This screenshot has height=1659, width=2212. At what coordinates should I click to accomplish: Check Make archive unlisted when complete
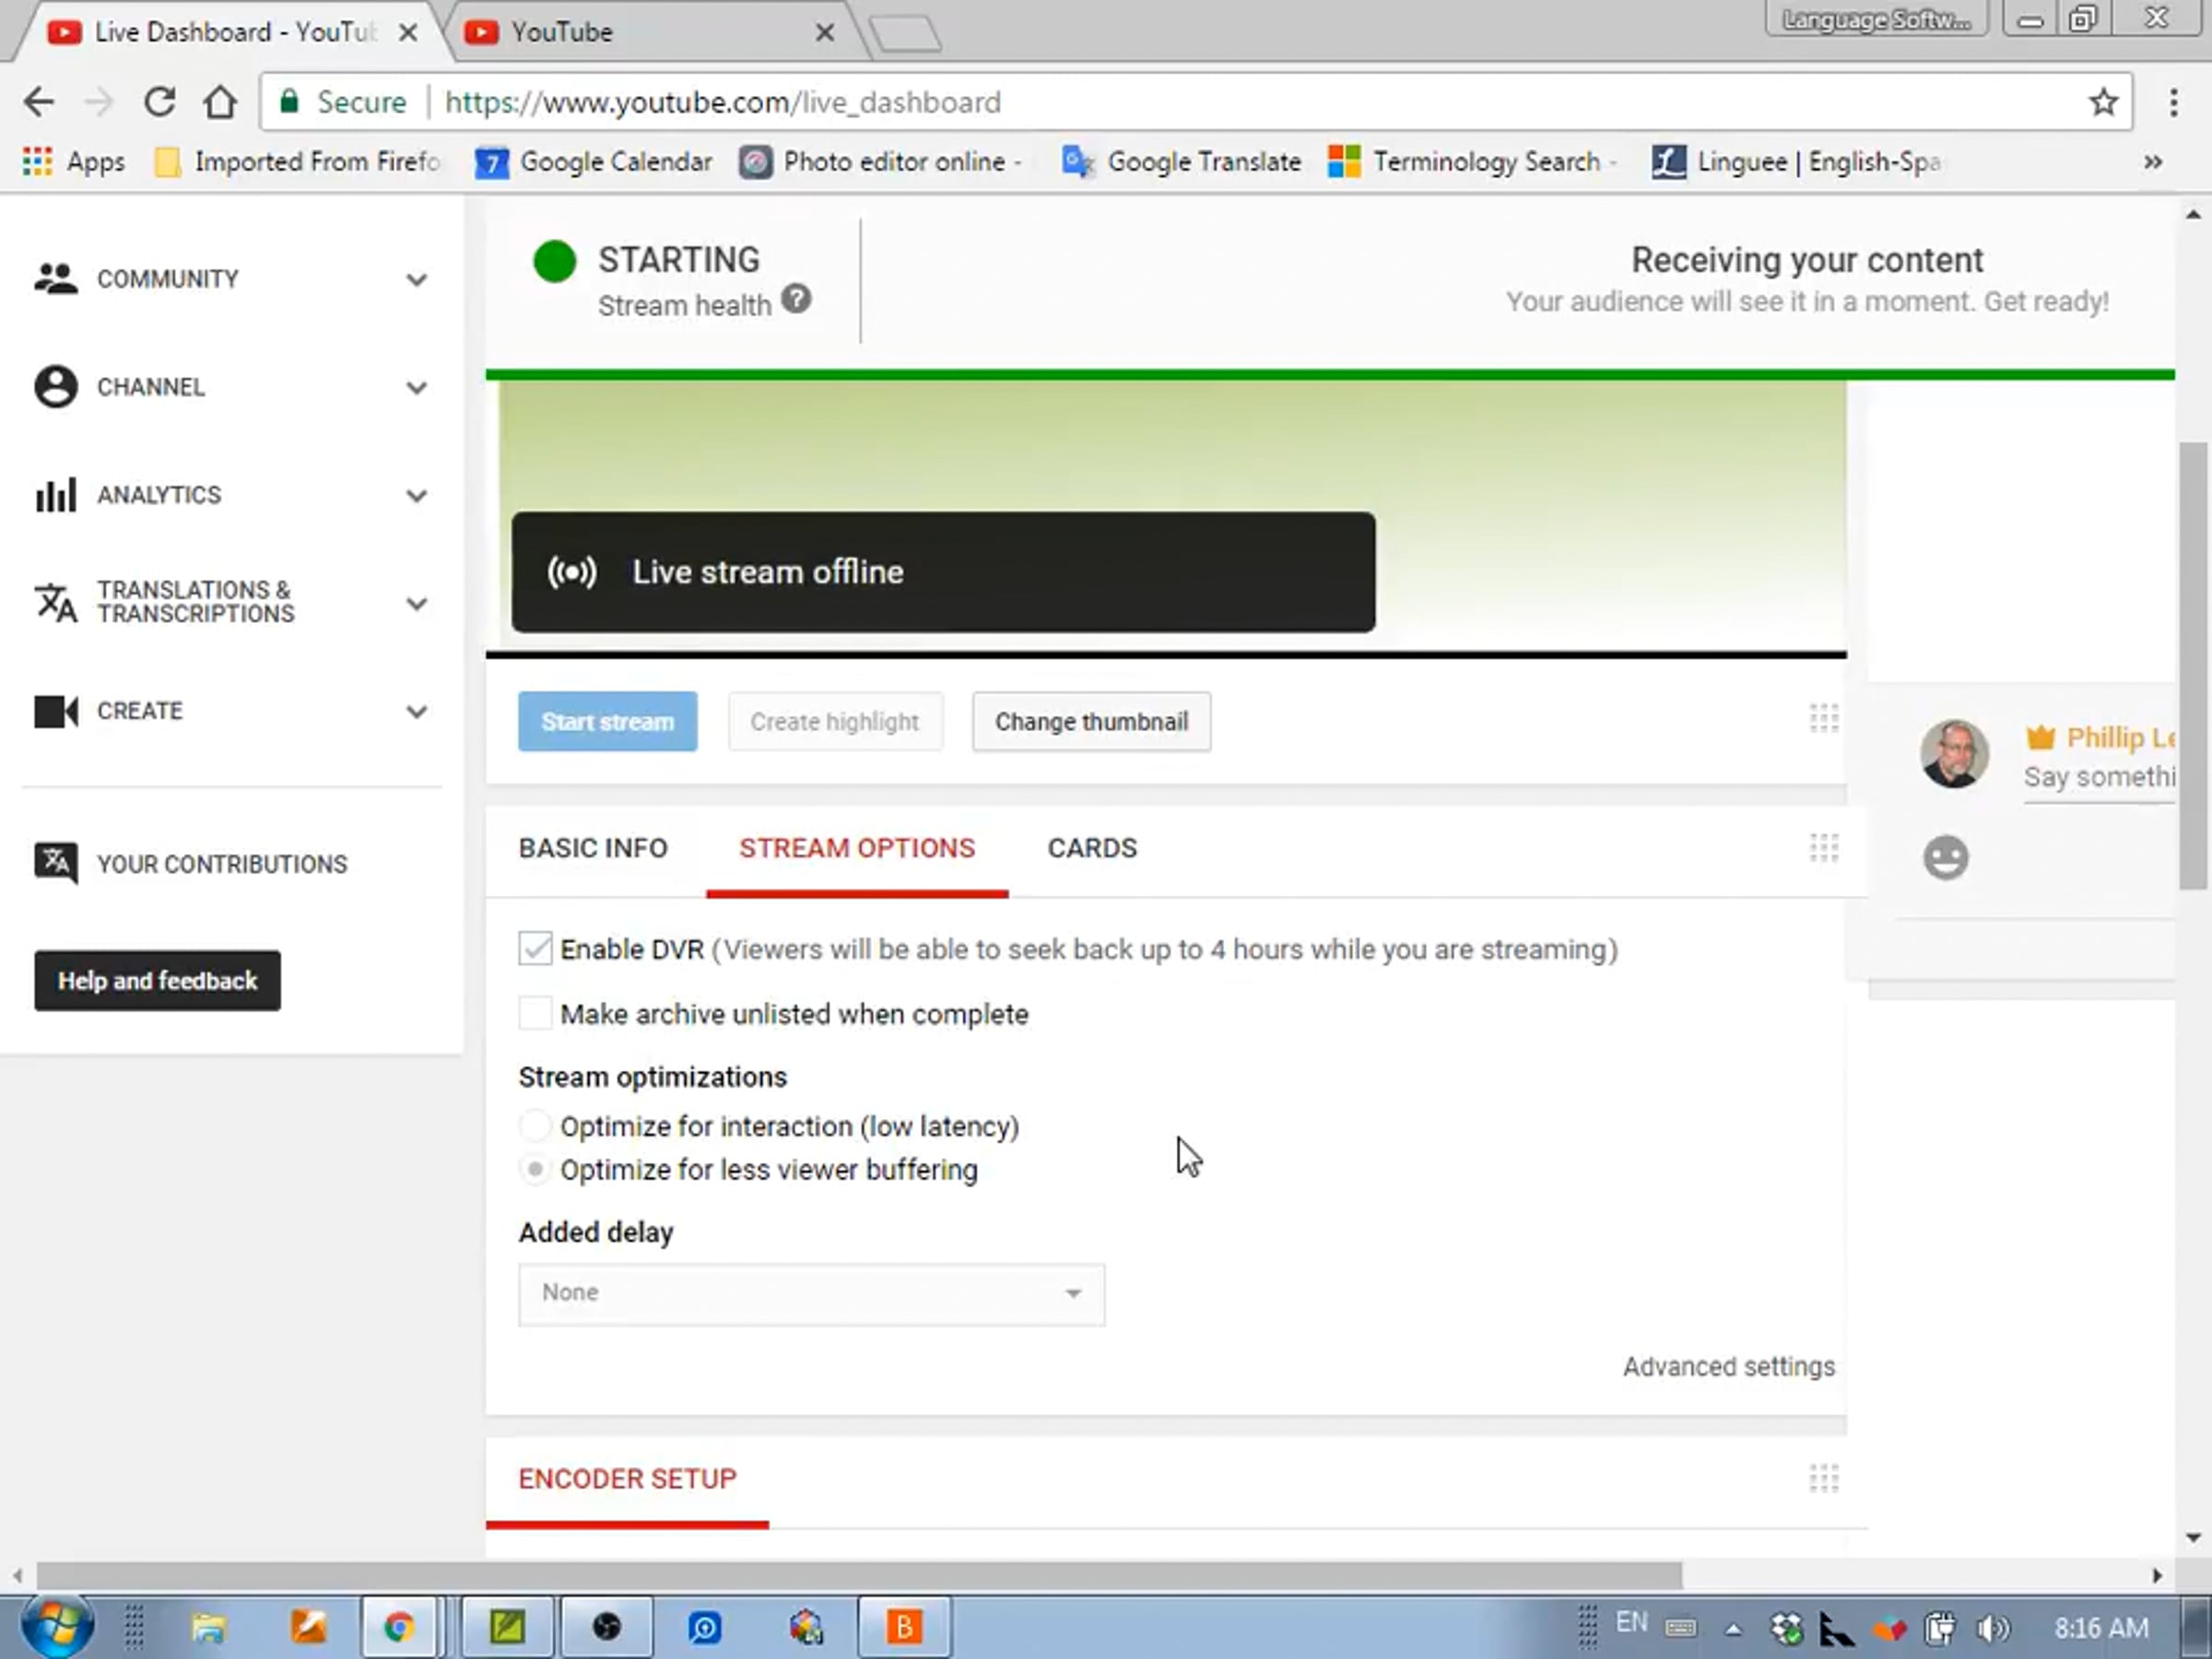pos(535,1013)
